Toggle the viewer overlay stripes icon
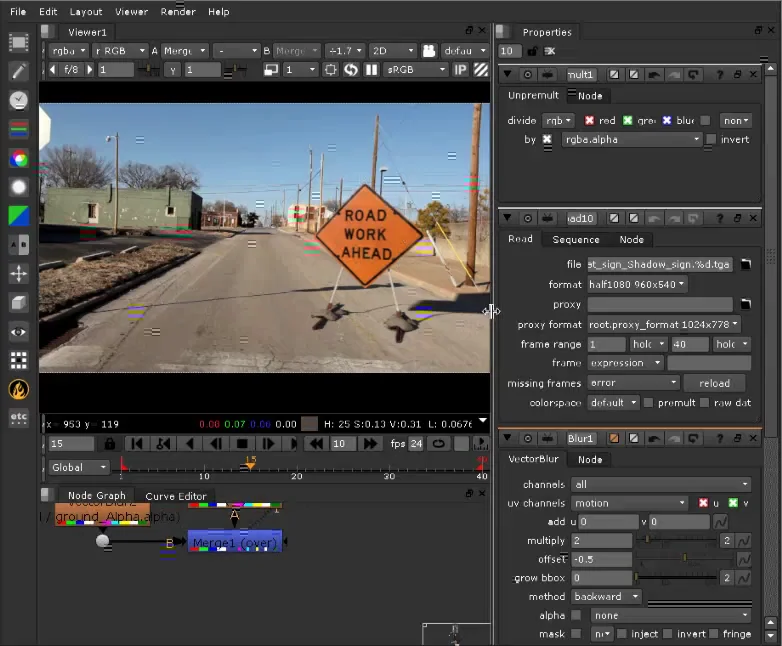This screenshot has height=646, width=782. [481, 70]
